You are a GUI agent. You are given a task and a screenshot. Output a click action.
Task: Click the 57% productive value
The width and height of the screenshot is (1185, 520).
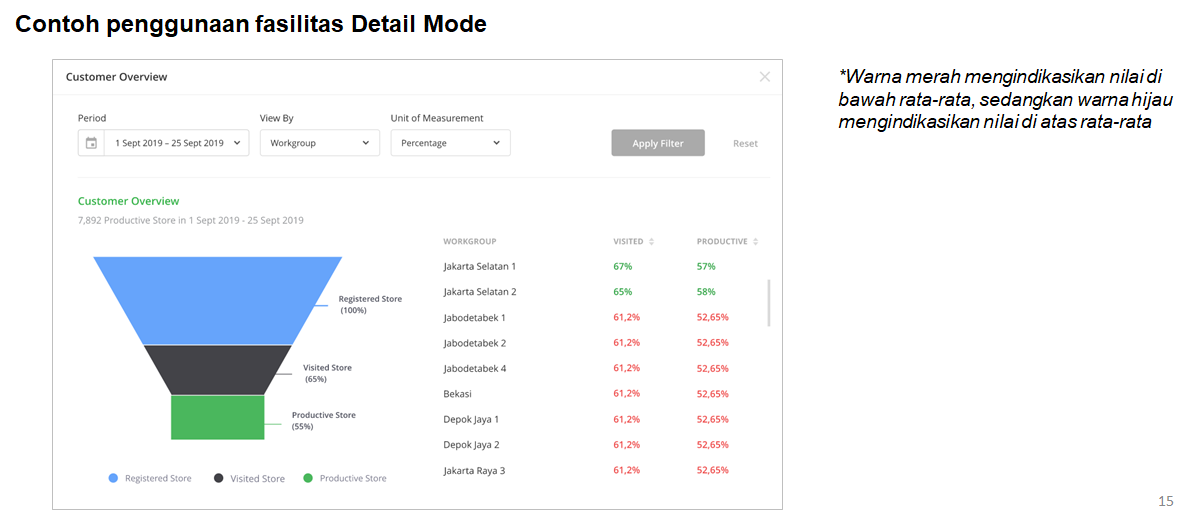coord(706,266)
